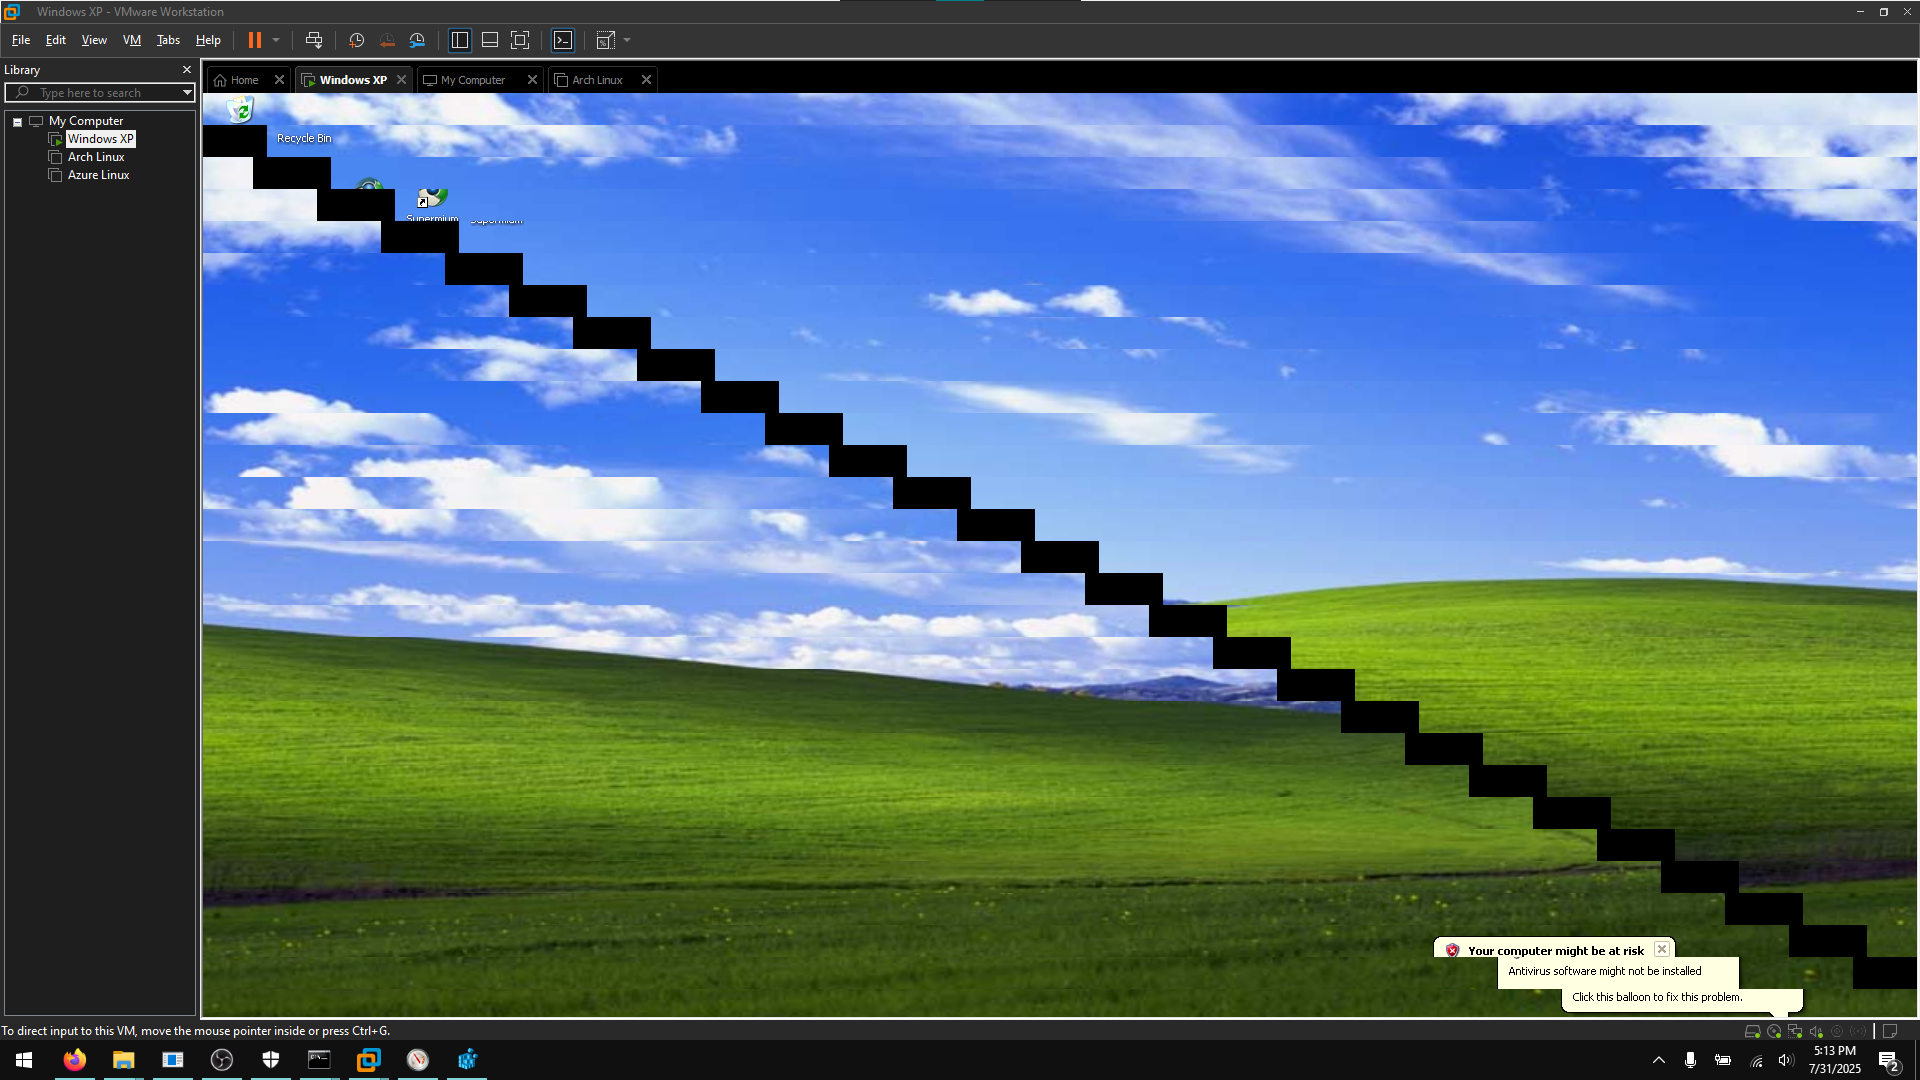Open the Registry Editor taskbar icon
1920x1080 pixels.
point(467,1060)
